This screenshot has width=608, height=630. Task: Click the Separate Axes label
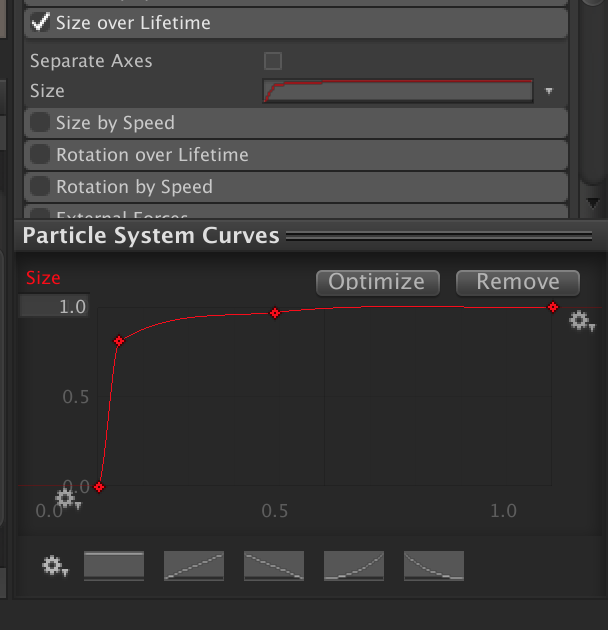pyautogui.click(x=91, y=61)
